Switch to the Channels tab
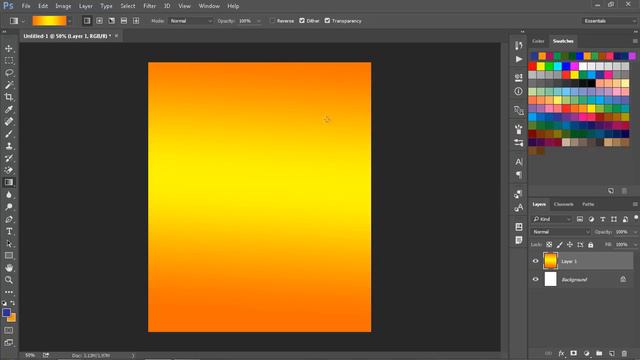This screenshot has width=640, height=360. coord(564,204)
